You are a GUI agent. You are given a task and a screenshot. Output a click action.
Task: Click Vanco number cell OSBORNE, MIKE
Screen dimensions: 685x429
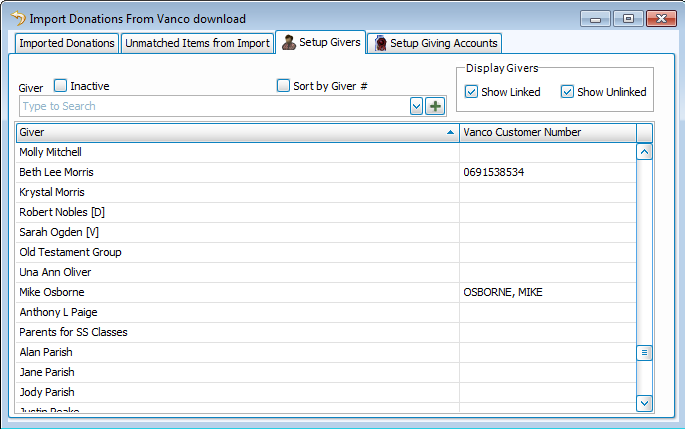(x=503, y=292)
